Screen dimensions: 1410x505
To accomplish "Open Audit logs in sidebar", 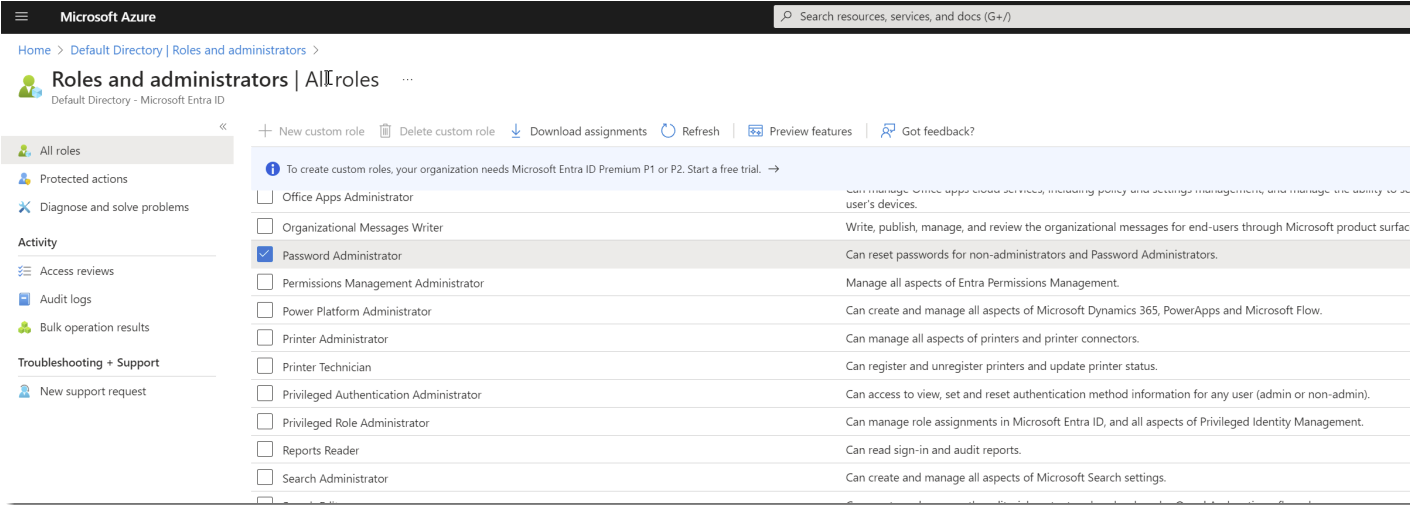I will click(65, 299).
